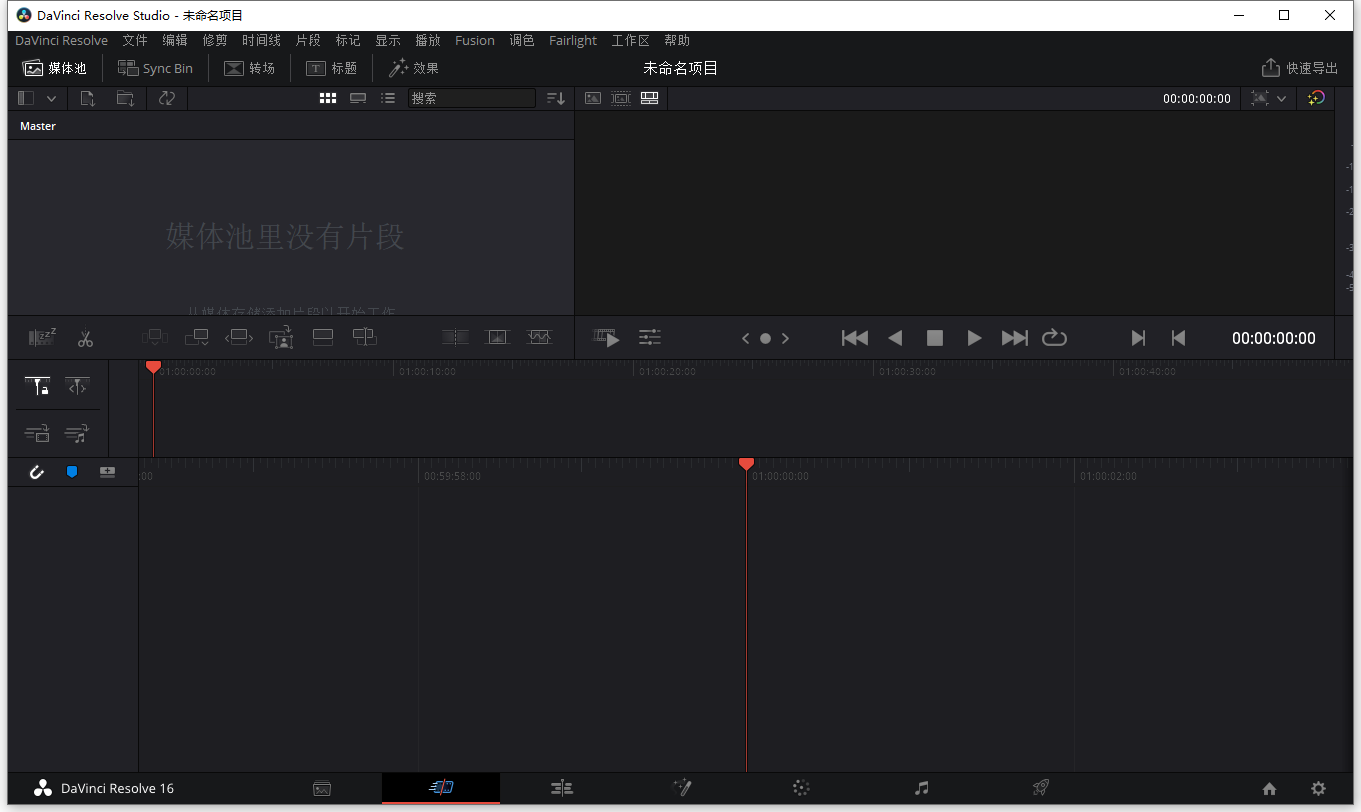1361x812 pixels.
Task: Open the 时间线 menu
Action: [261, 40]
